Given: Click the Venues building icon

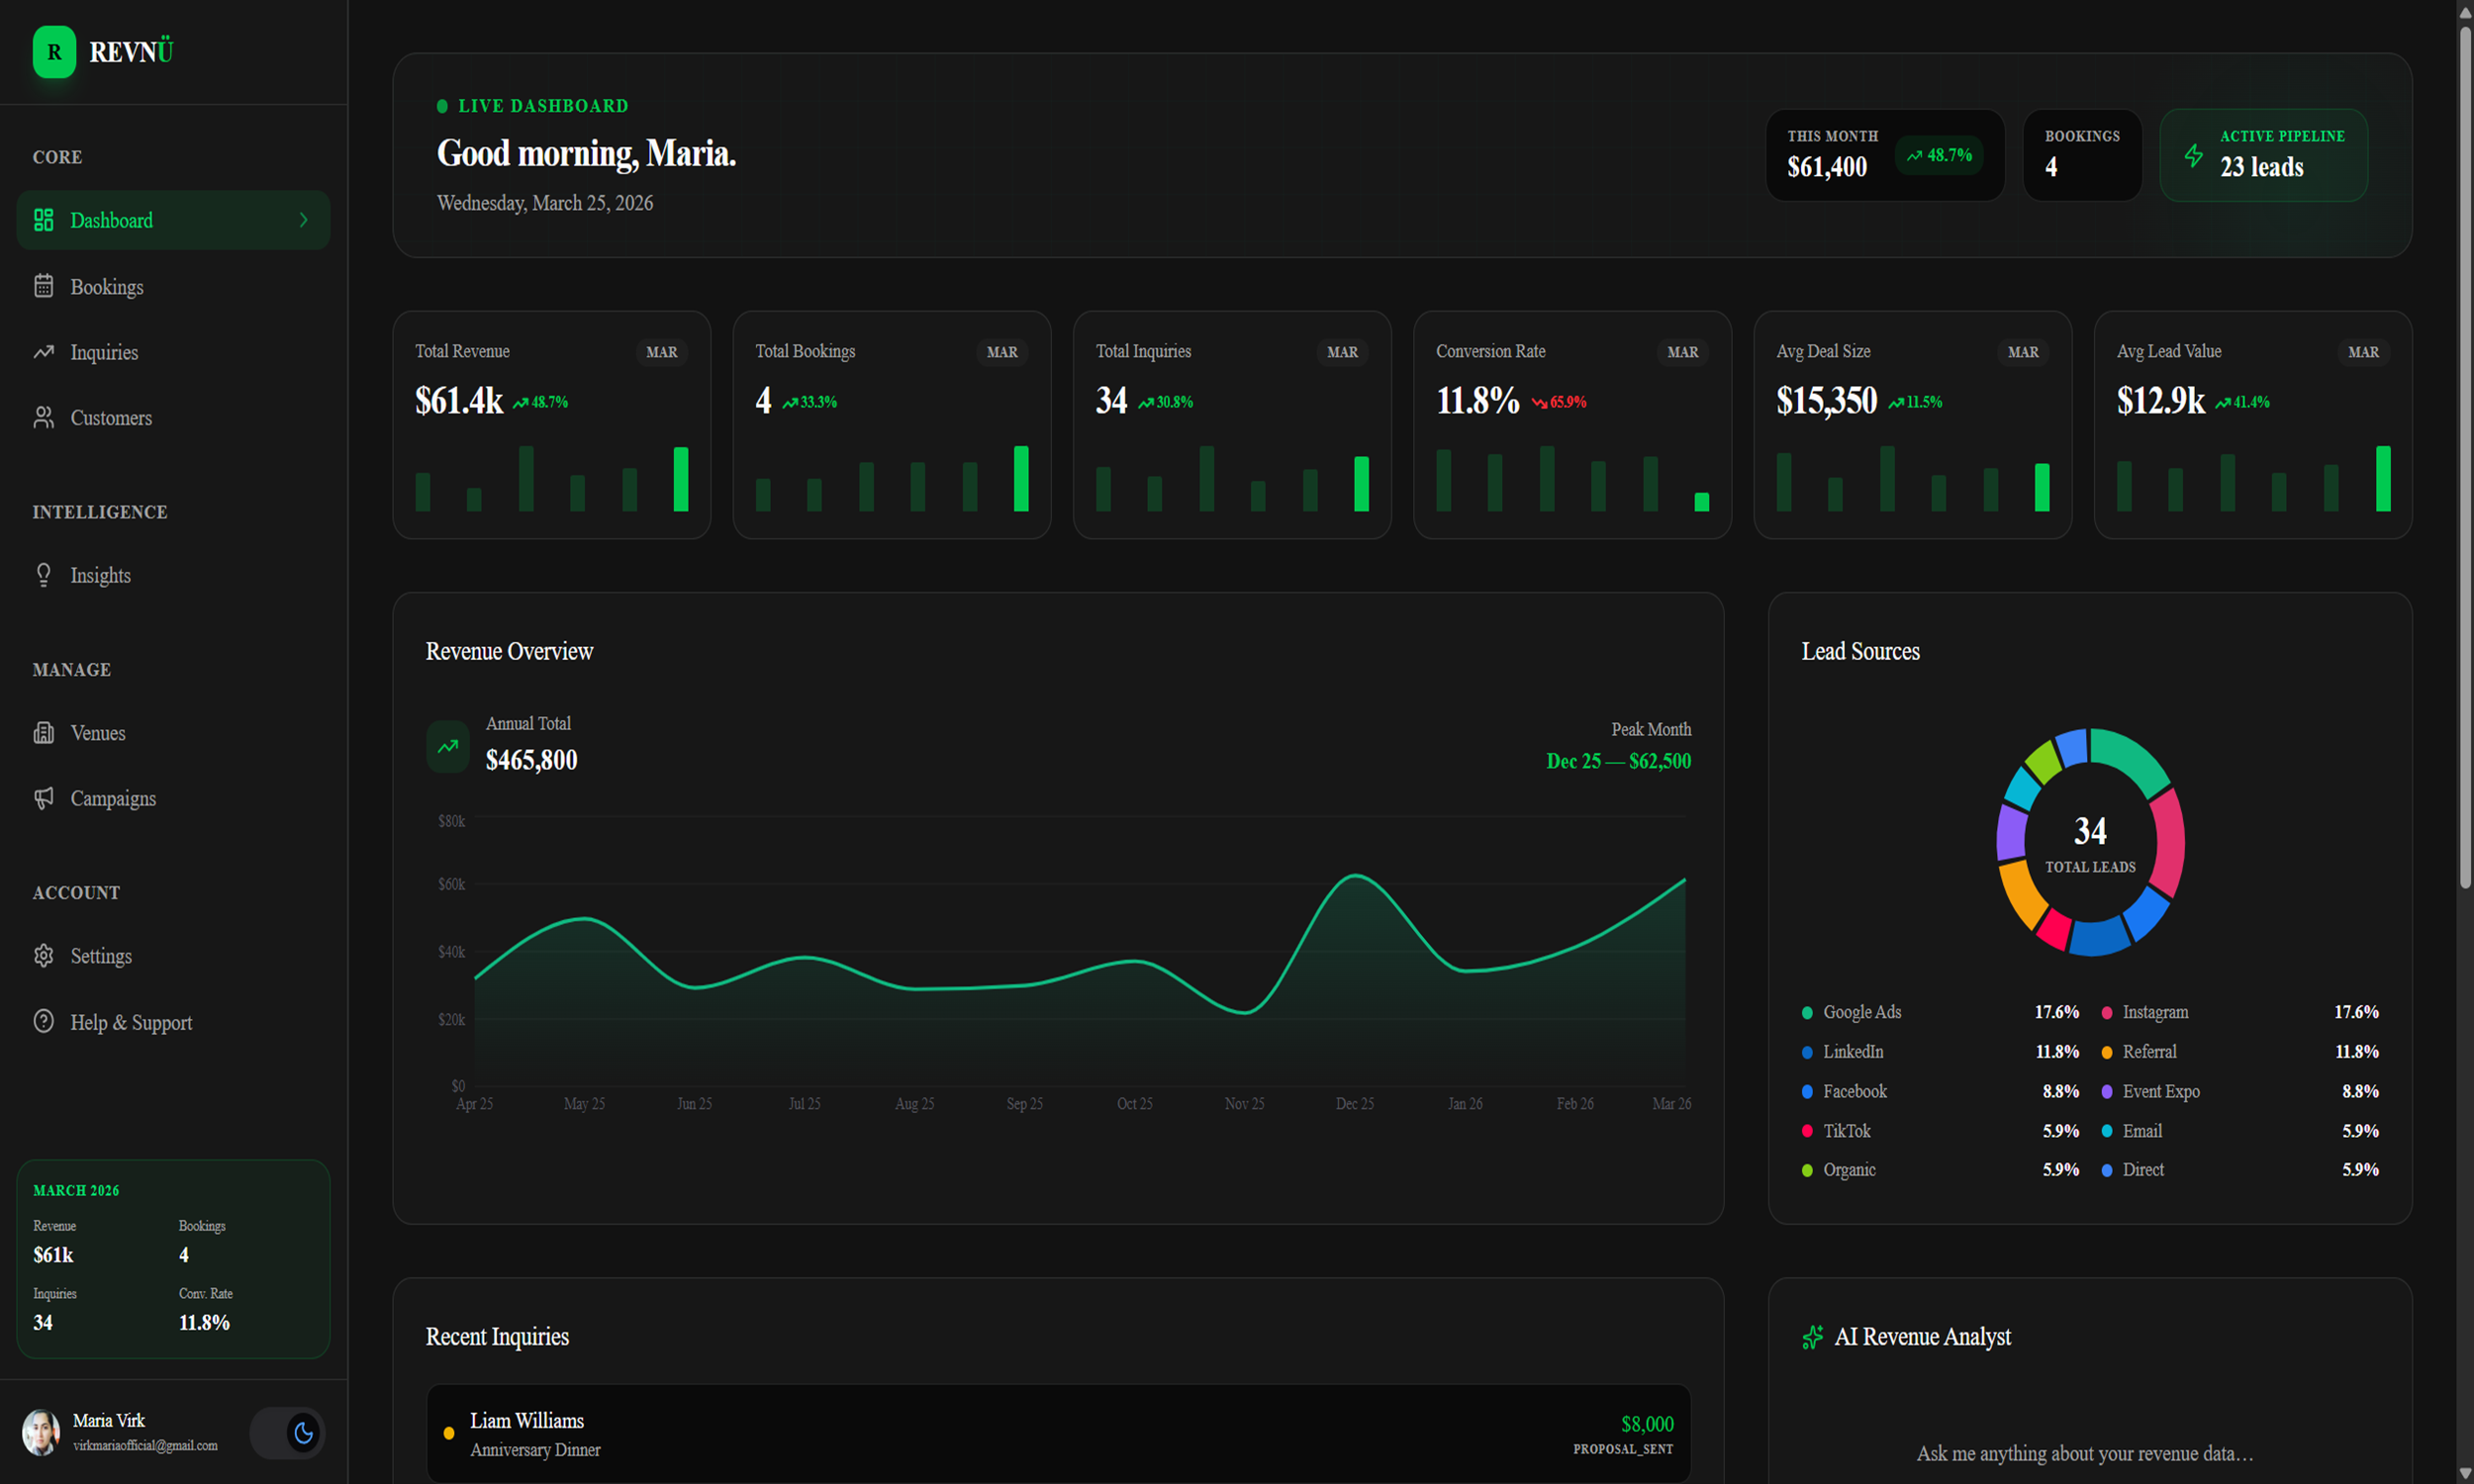Looking at the screenshot, I should pyautogui.click(x=43, y=733).
